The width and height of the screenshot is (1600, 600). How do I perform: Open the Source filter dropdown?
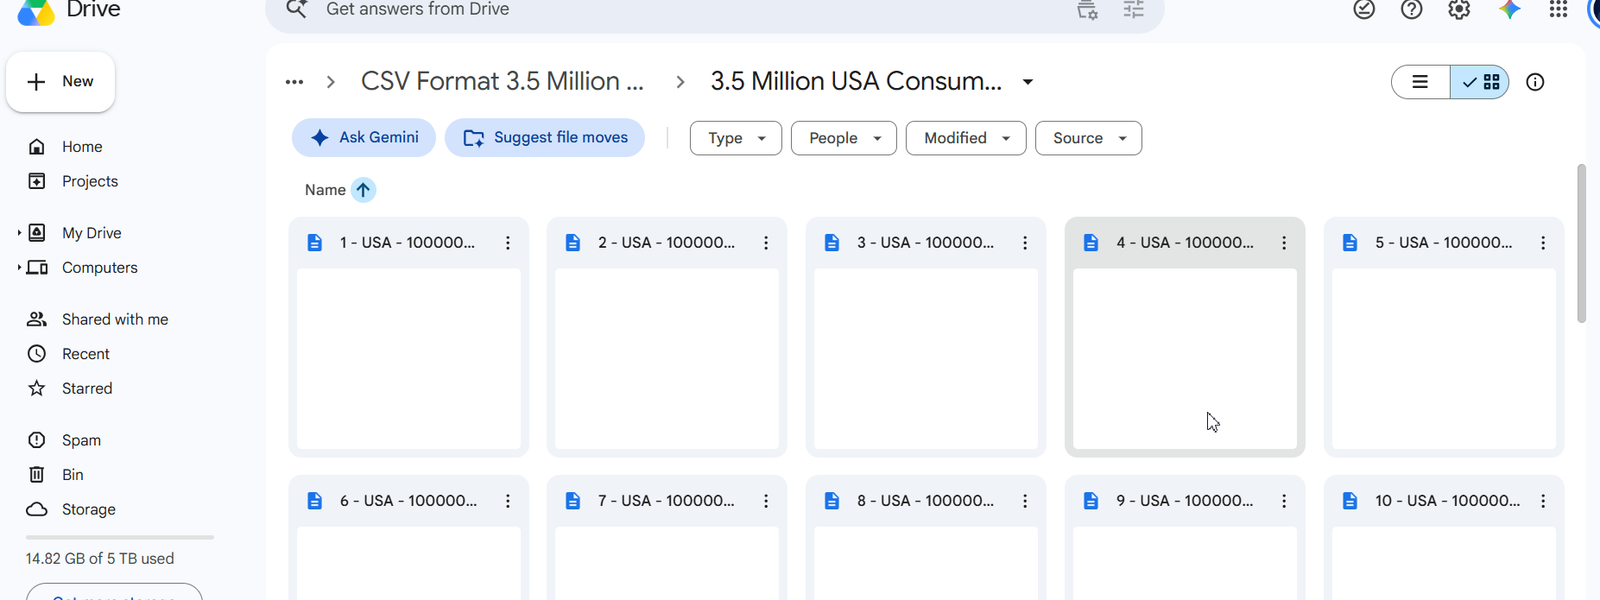click(1088, 138)
